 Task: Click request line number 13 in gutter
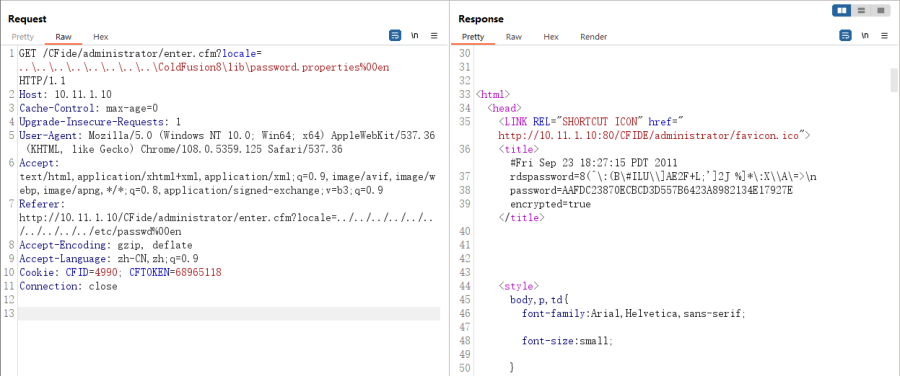pyautogui.click(x=8, y=313)
